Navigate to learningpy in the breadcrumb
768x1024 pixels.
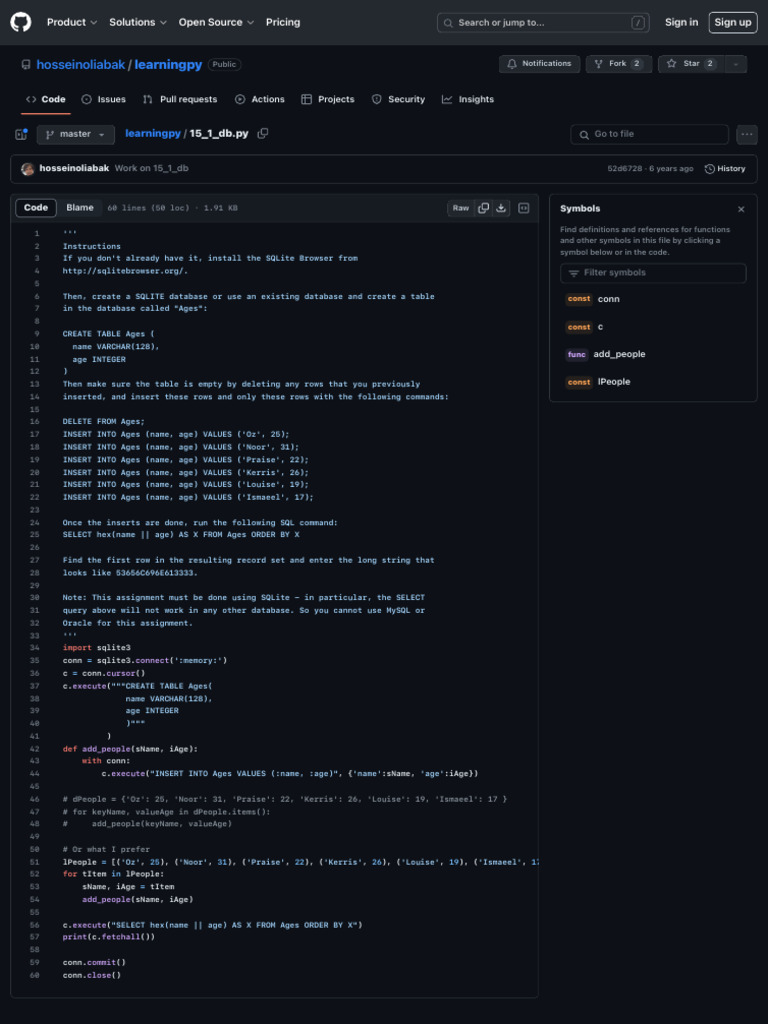click(153, 133)
